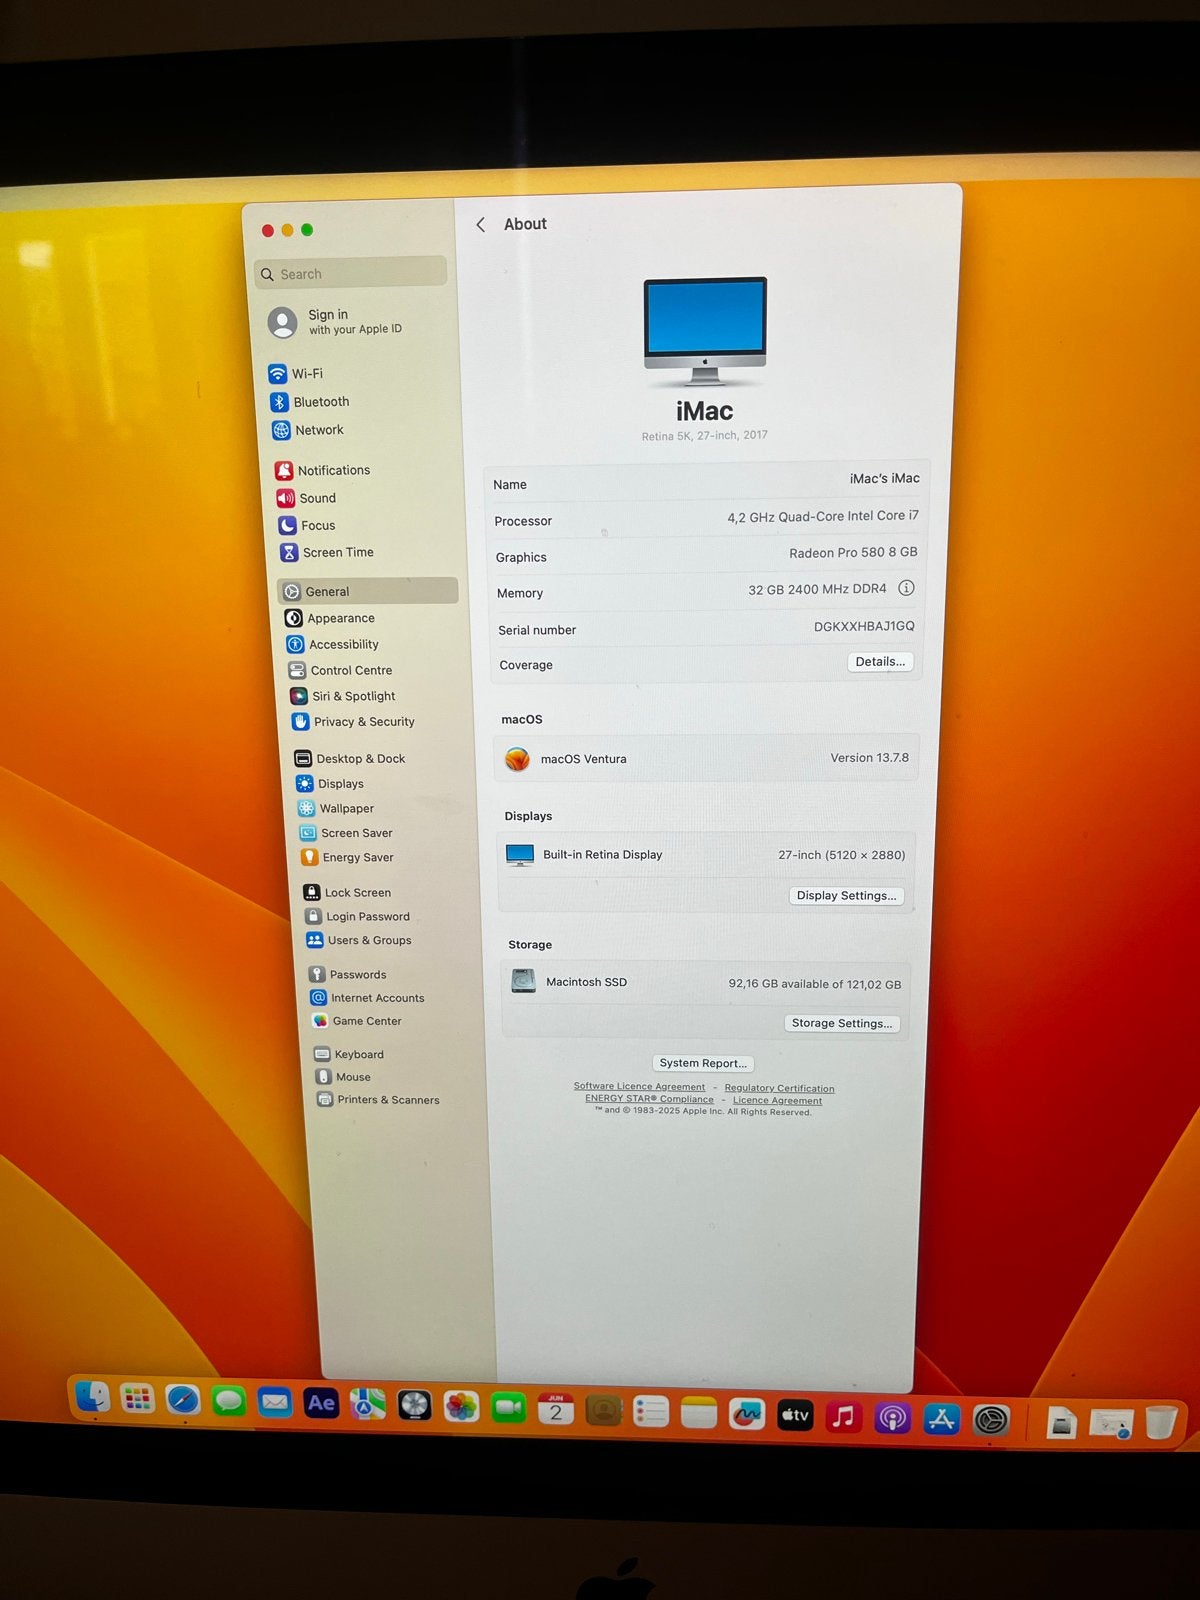Select Login Password in the sidebar

[358, 916]
